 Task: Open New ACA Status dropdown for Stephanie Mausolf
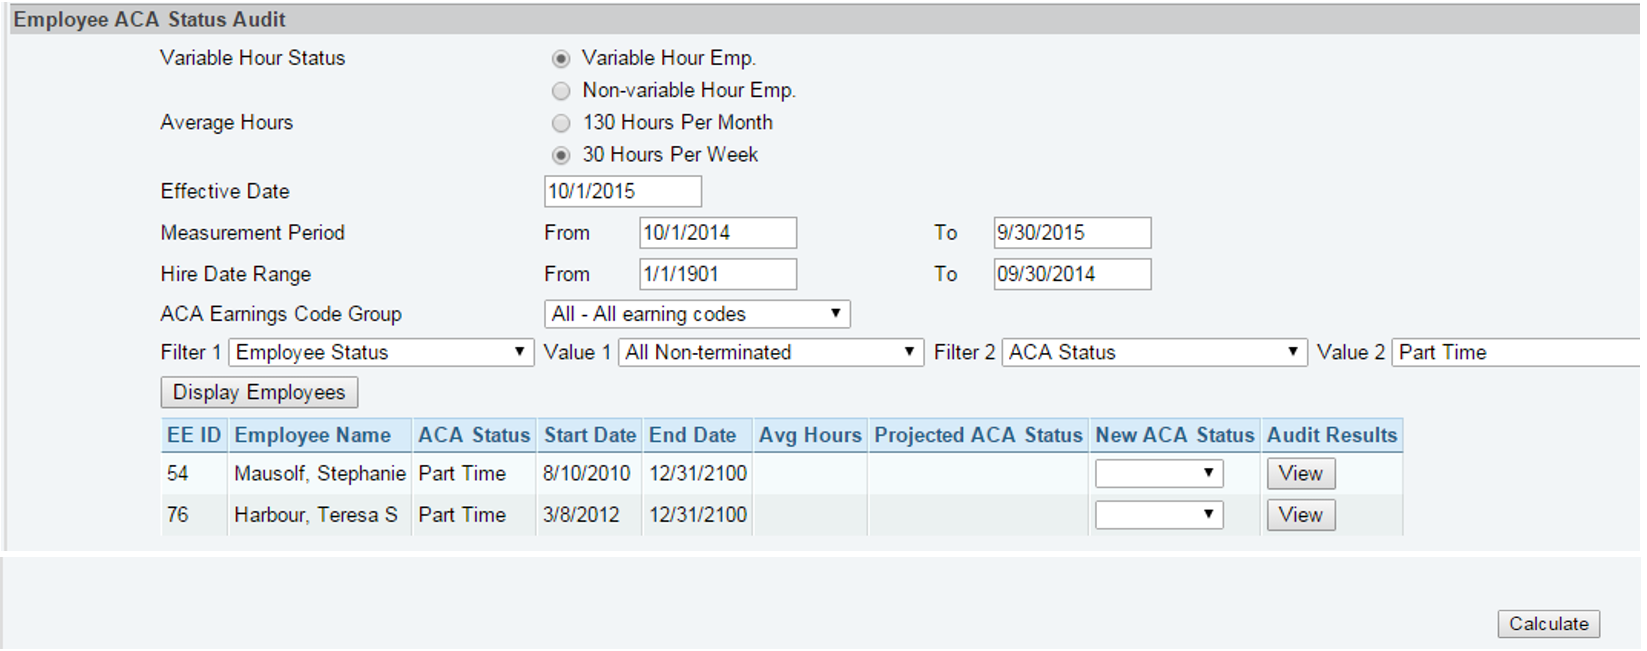tap(1158, 472)
